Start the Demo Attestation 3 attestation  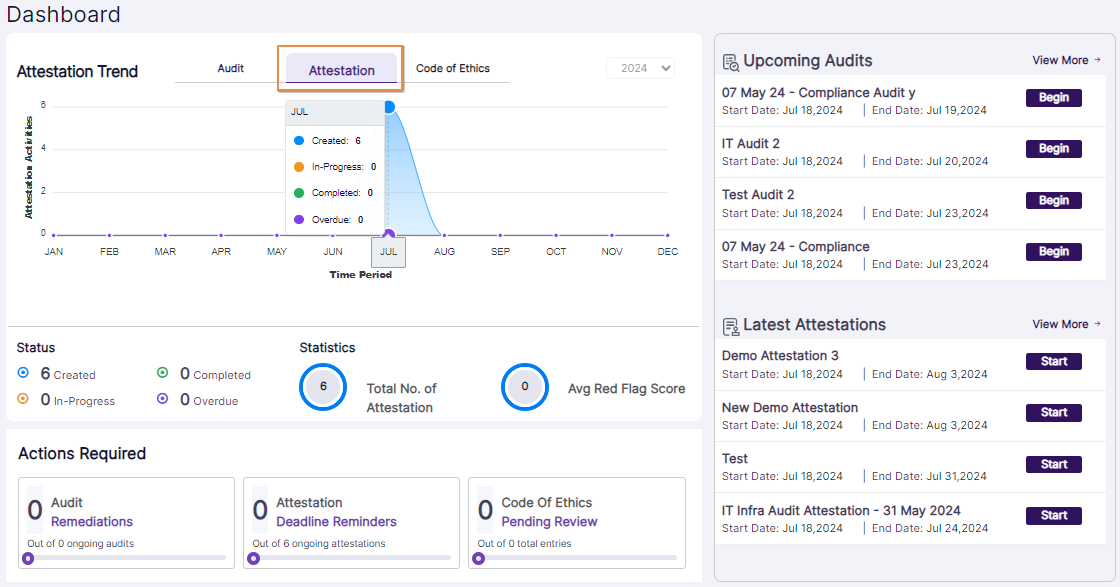(x=1053, y=361)
